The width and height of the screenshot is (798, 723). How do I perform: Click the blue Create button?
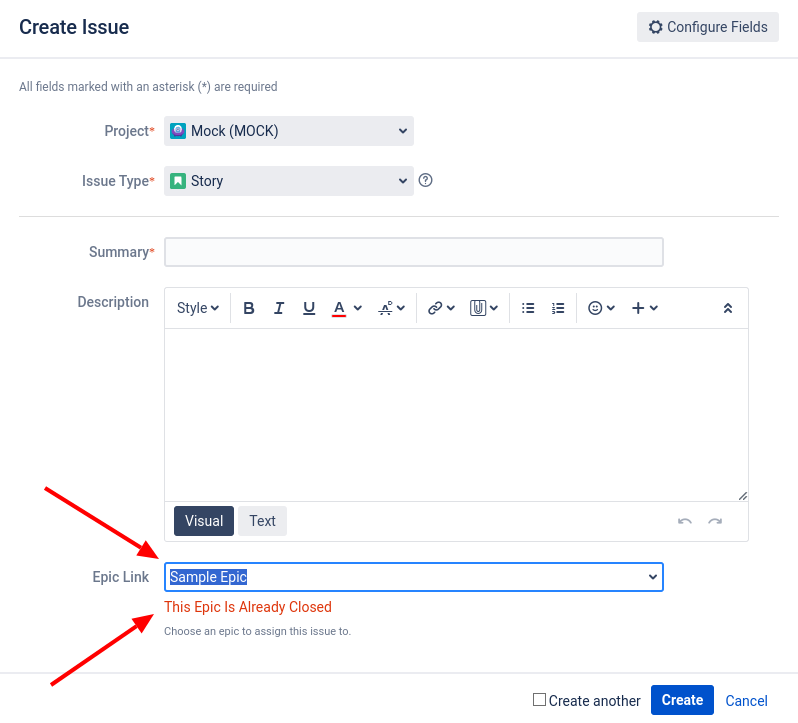682,700
